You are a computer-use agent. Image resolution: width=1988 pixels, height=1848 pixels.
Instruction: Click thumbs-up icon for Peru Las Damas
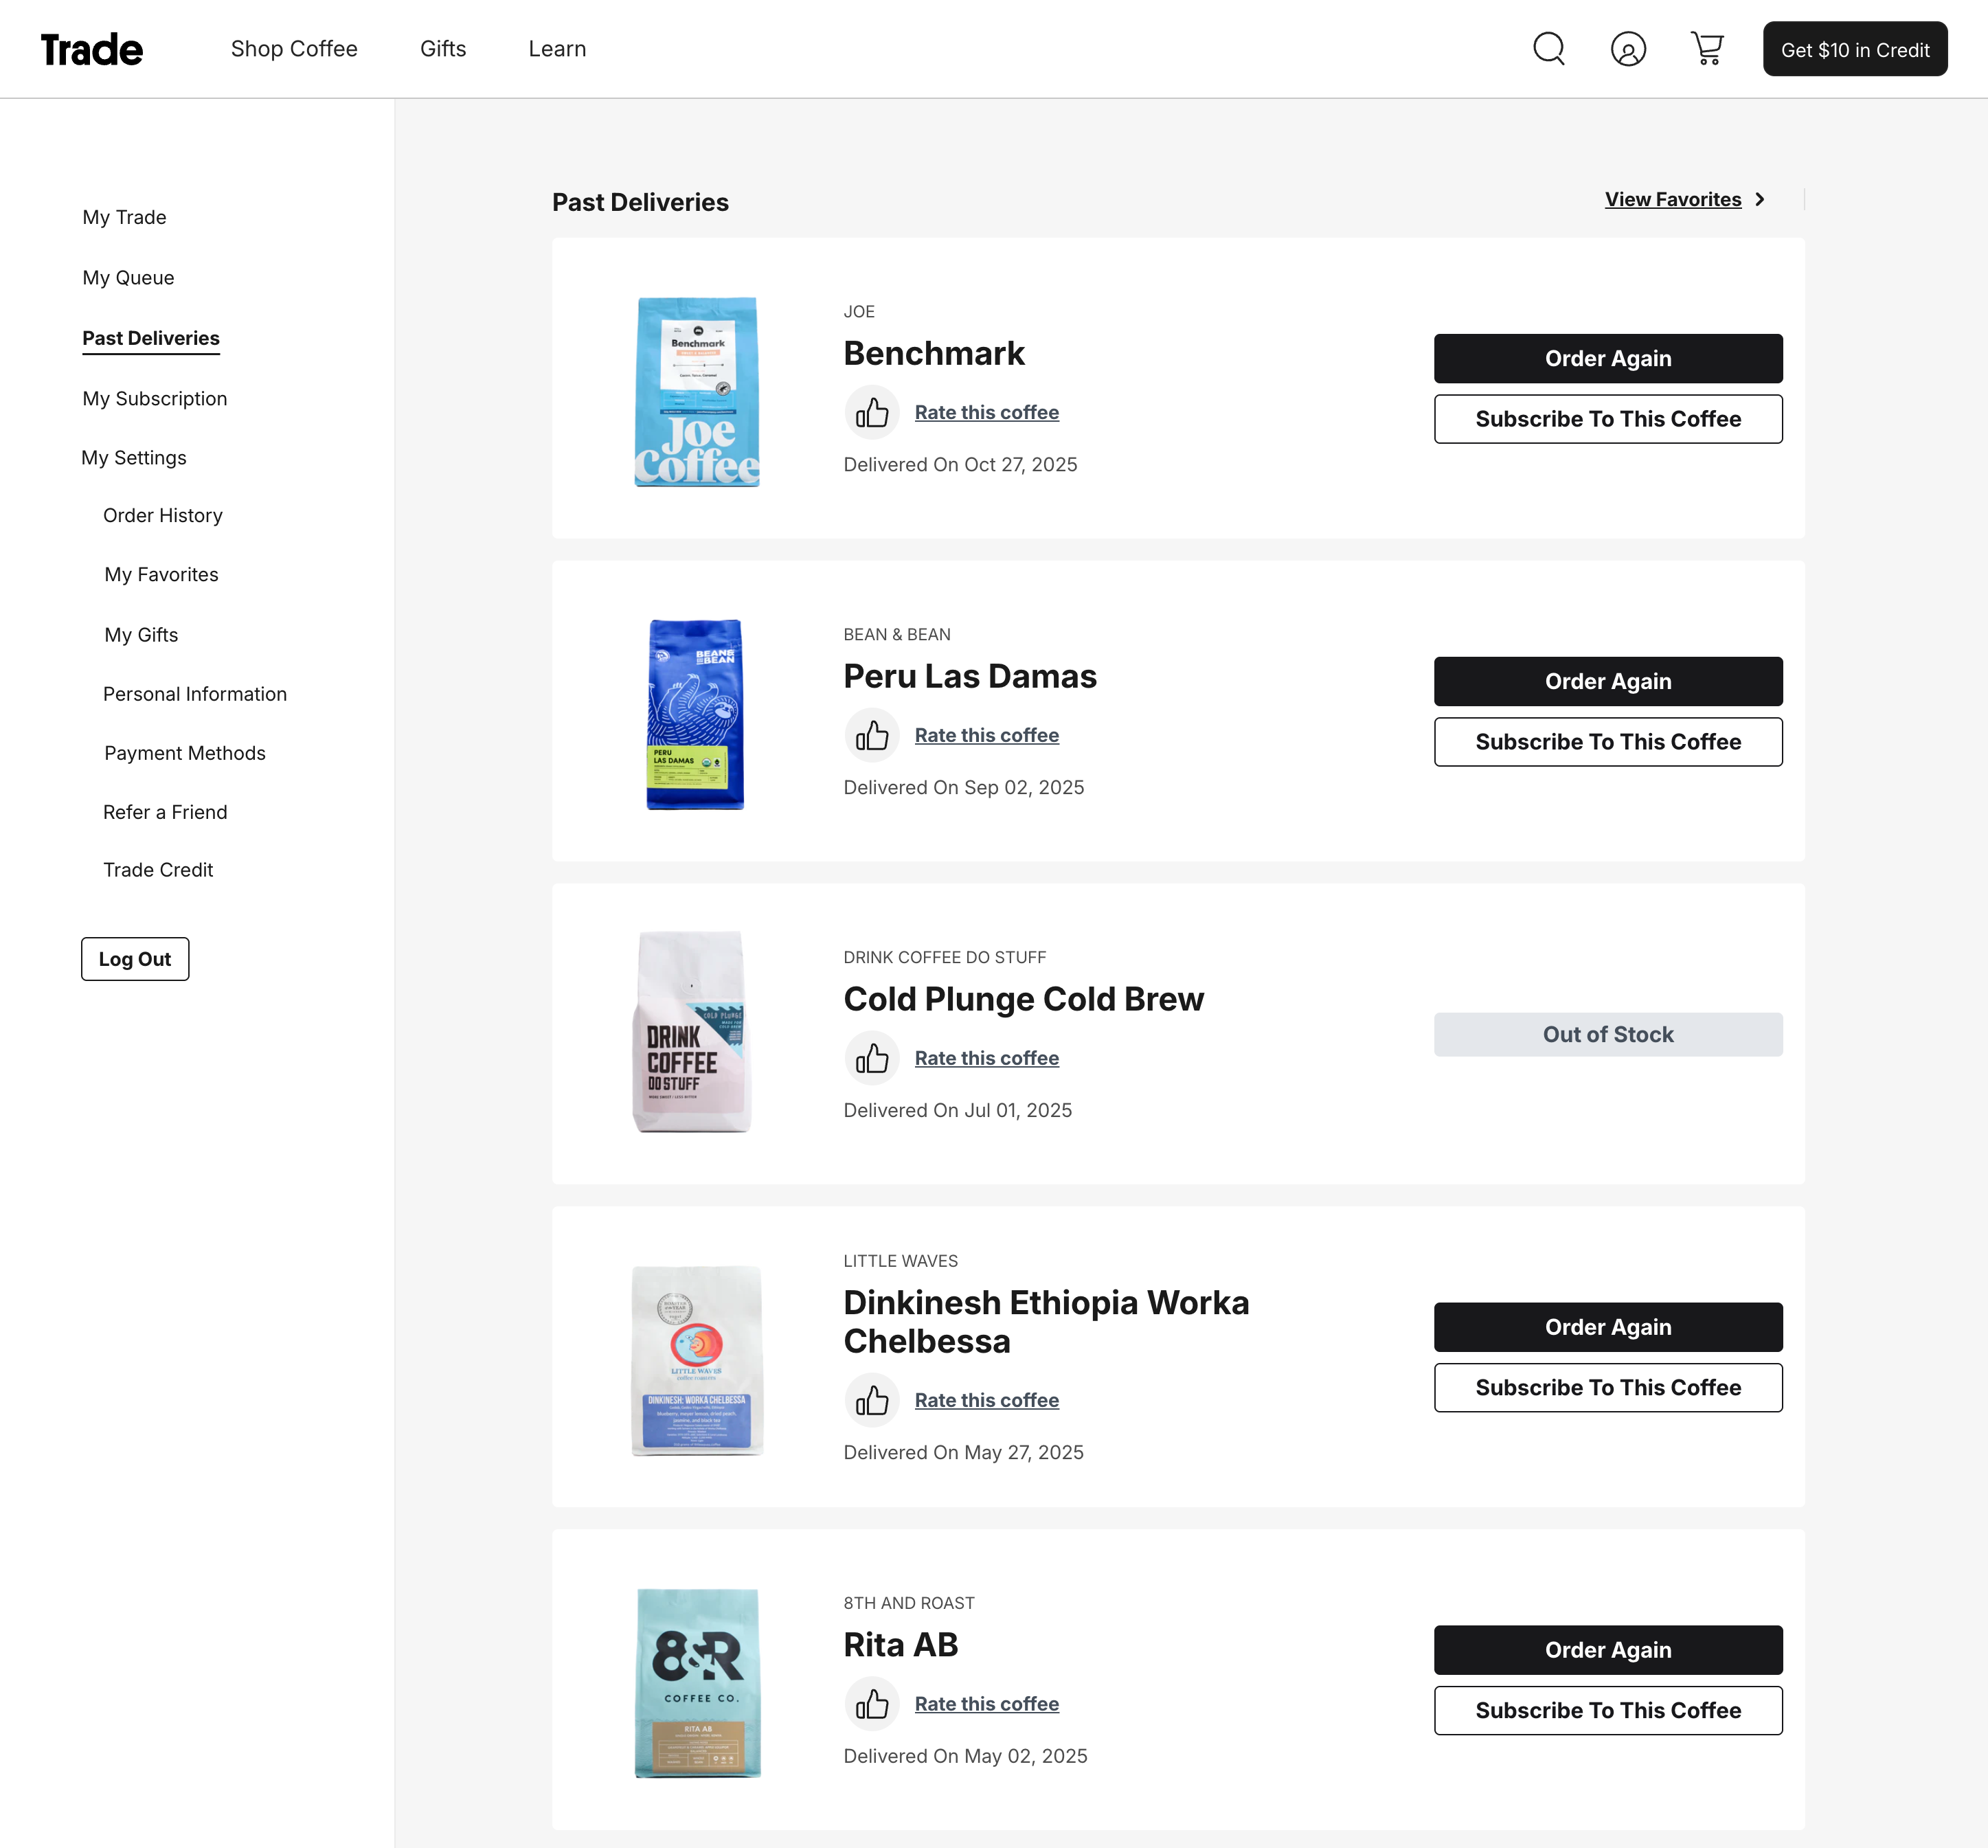(x=872, y=735)
